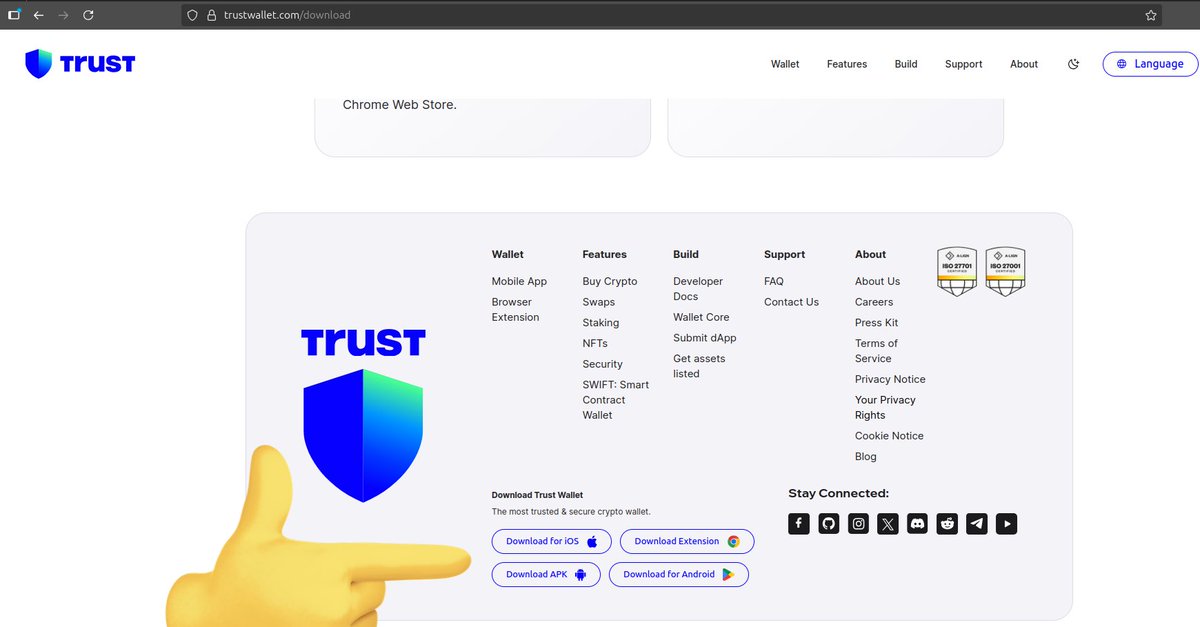Open the Build header menu
This screenshot has height=627, width=1200.
pos(906,64)
